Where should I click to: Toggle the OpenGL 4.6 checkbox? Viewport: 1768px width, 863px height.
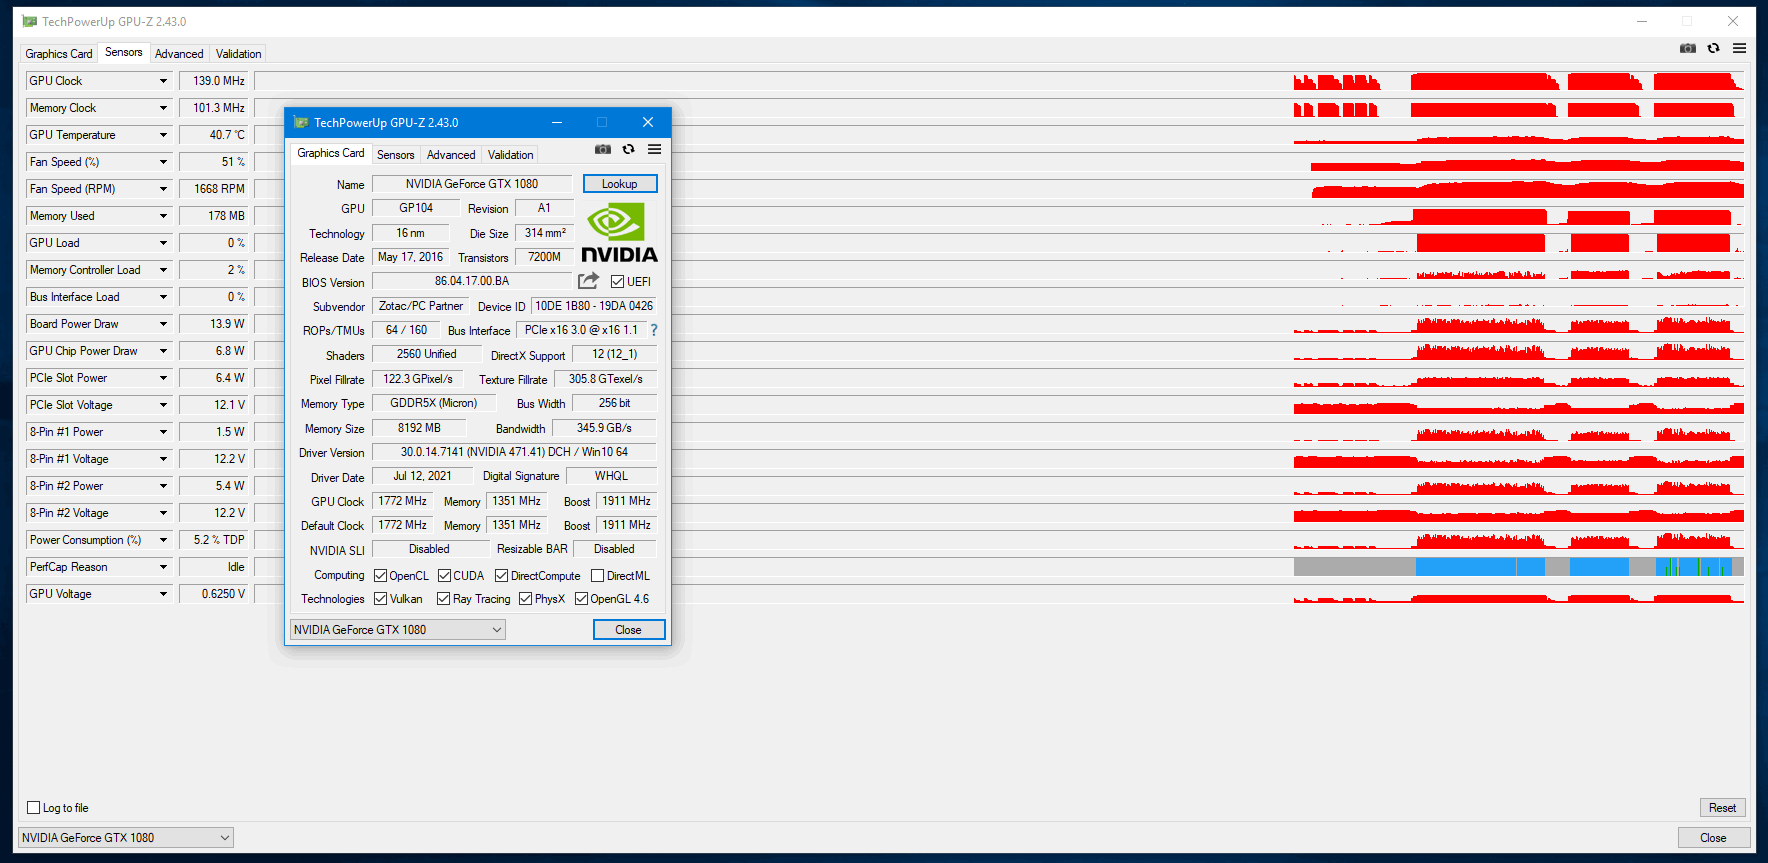(x=581, y=599)
